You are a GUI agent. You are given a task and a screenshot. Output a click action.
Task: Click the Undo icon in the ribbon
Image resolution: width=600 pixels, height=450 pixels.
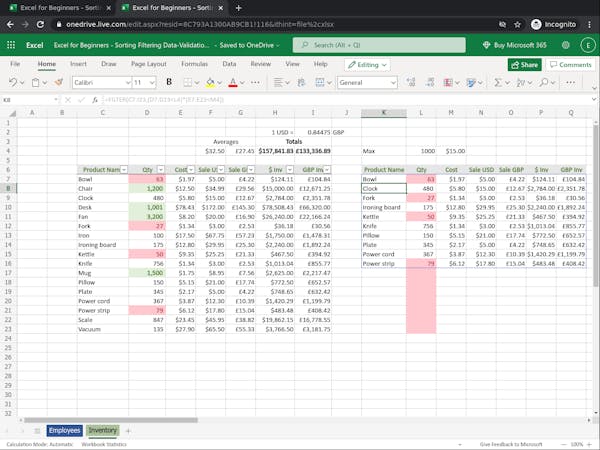pyautogui.click(x=13, y=82)
